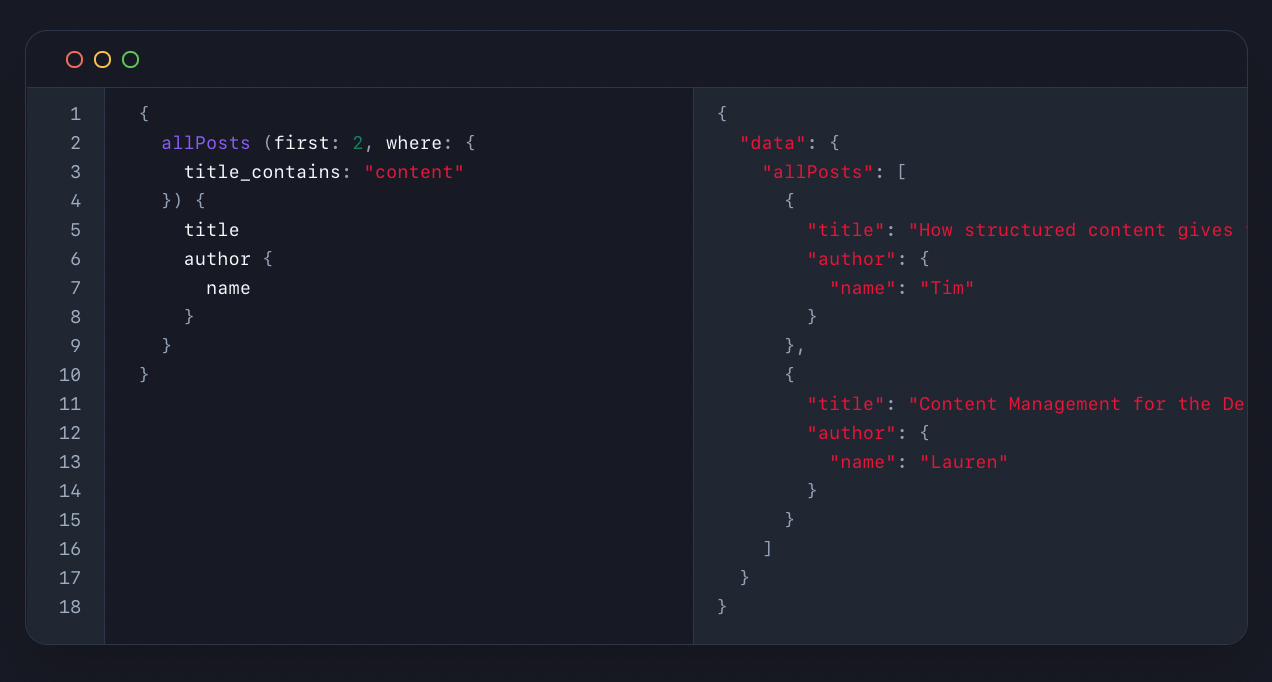
Task: Click the "Tim" author name value
Action: click(x=946, y=288)
